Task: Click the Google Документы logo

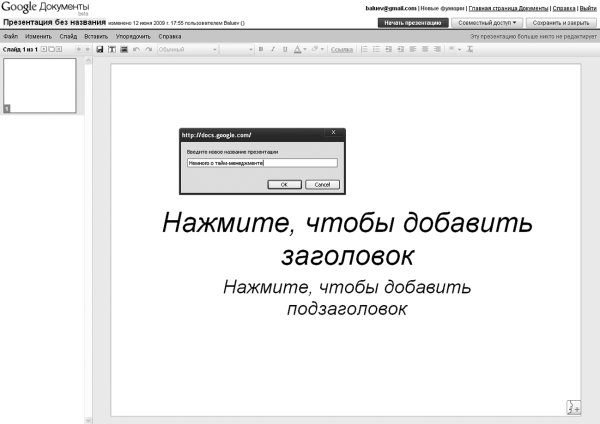Action: 45,8
